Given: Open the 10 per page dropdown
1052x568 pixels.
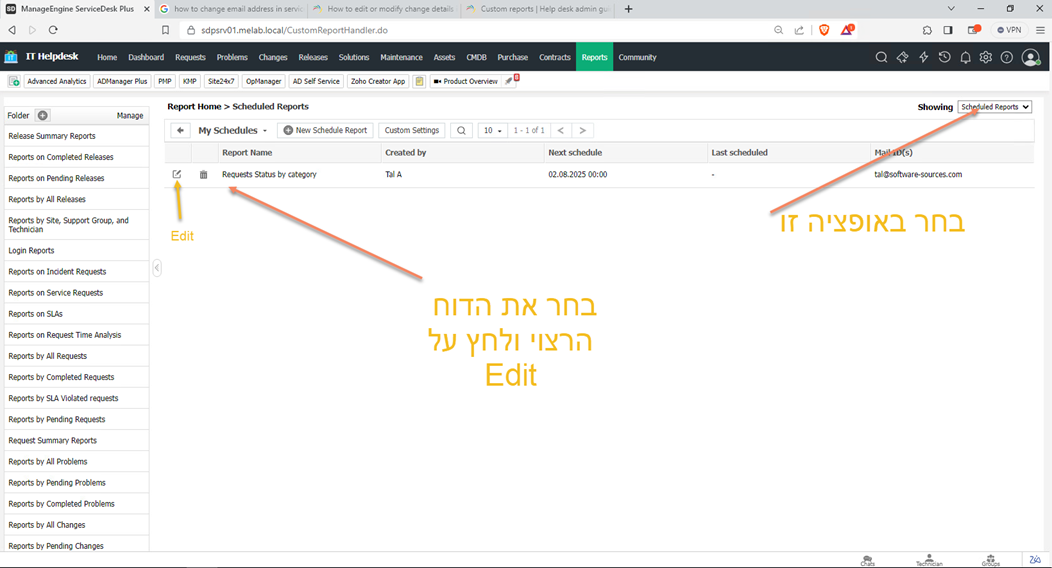Looking at the screenshot, I should tap(491, 130).
